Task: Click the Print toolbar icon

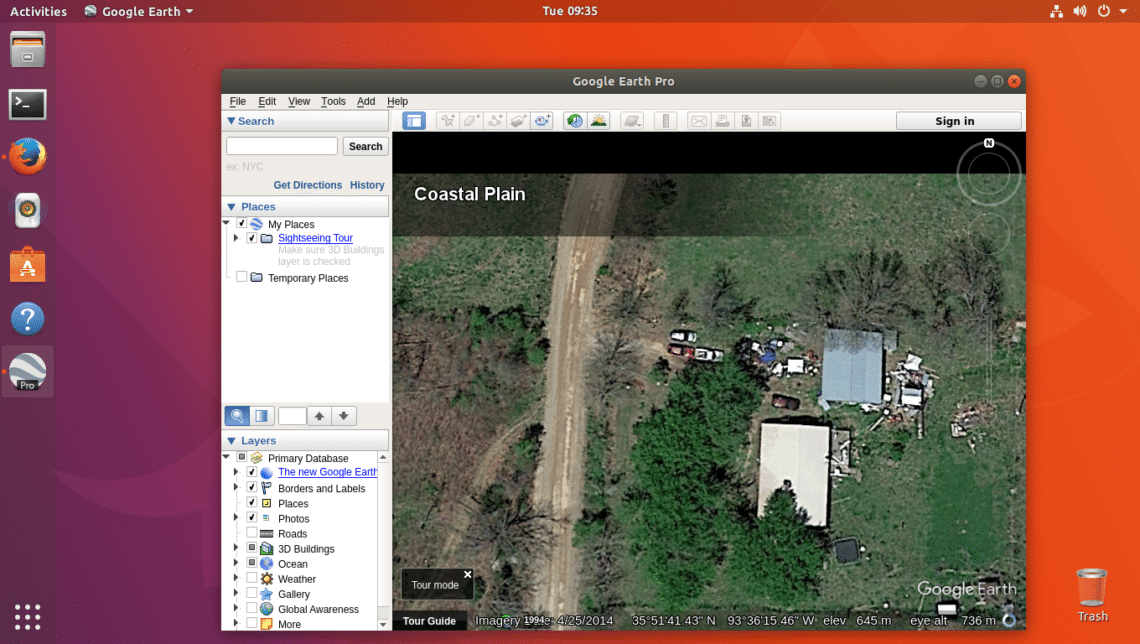Action: tap(722, 121)
